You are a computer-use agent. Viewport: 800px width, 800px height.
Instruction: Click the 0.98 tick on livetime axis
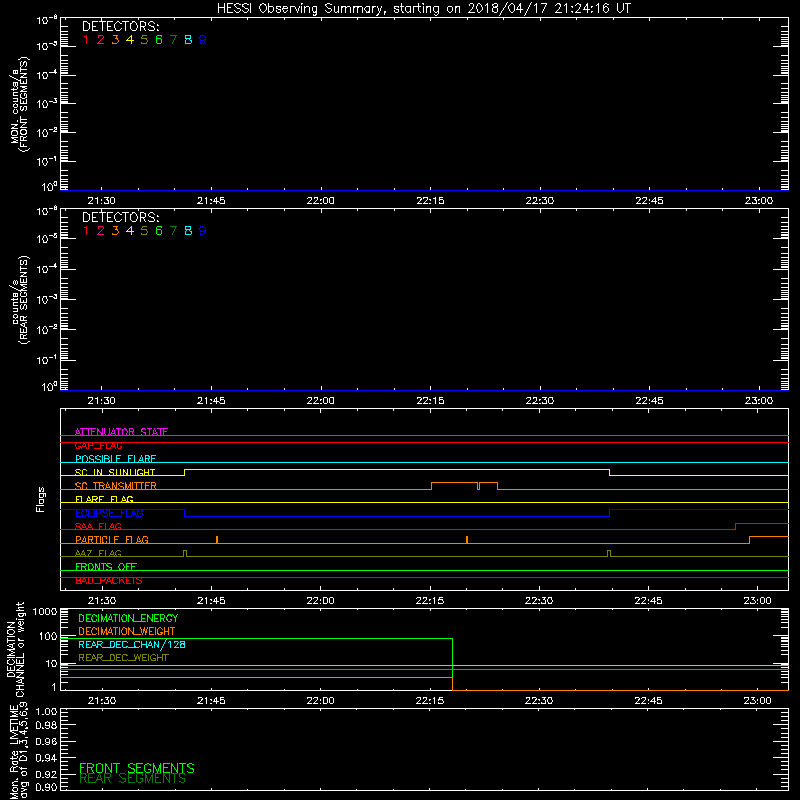coord(46,726)
